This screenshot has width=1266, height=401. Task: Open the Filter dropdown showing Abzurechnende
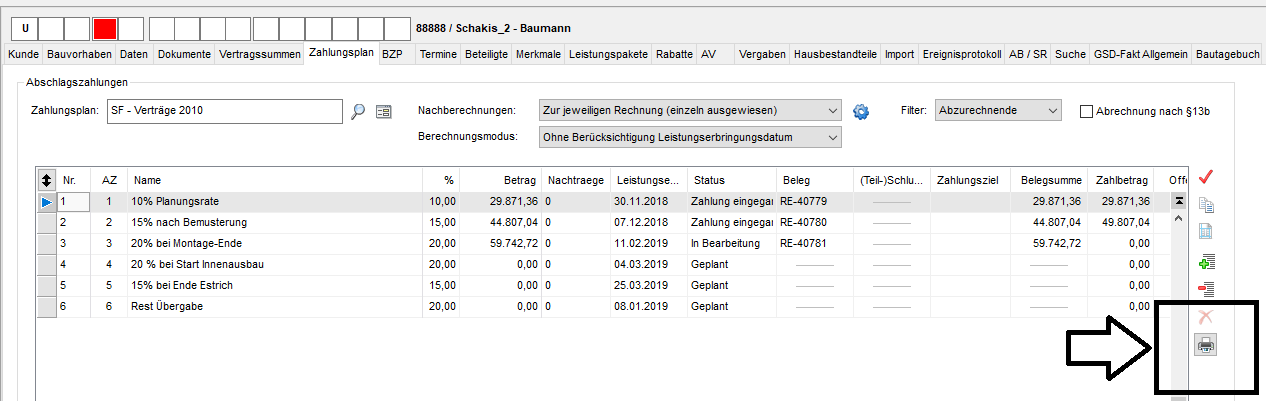(997, 110)
